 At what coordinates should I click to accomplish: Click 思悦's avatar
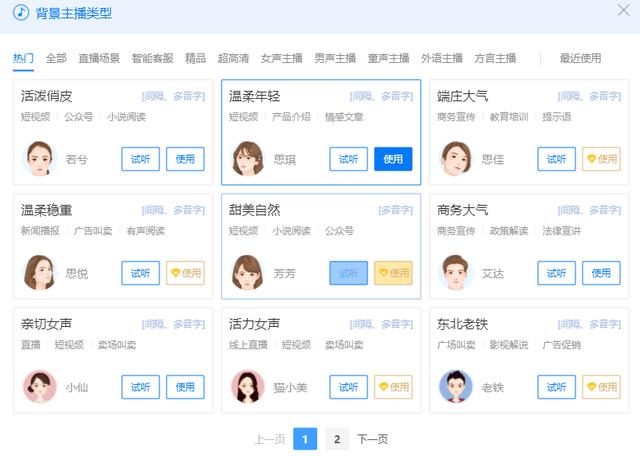point(40,272)
